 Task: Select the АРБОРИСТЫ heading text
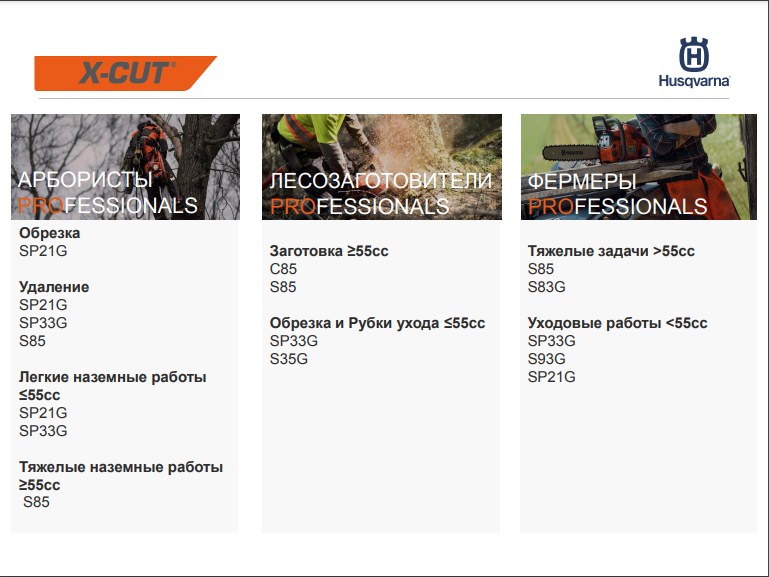click(x=85, y=180)
